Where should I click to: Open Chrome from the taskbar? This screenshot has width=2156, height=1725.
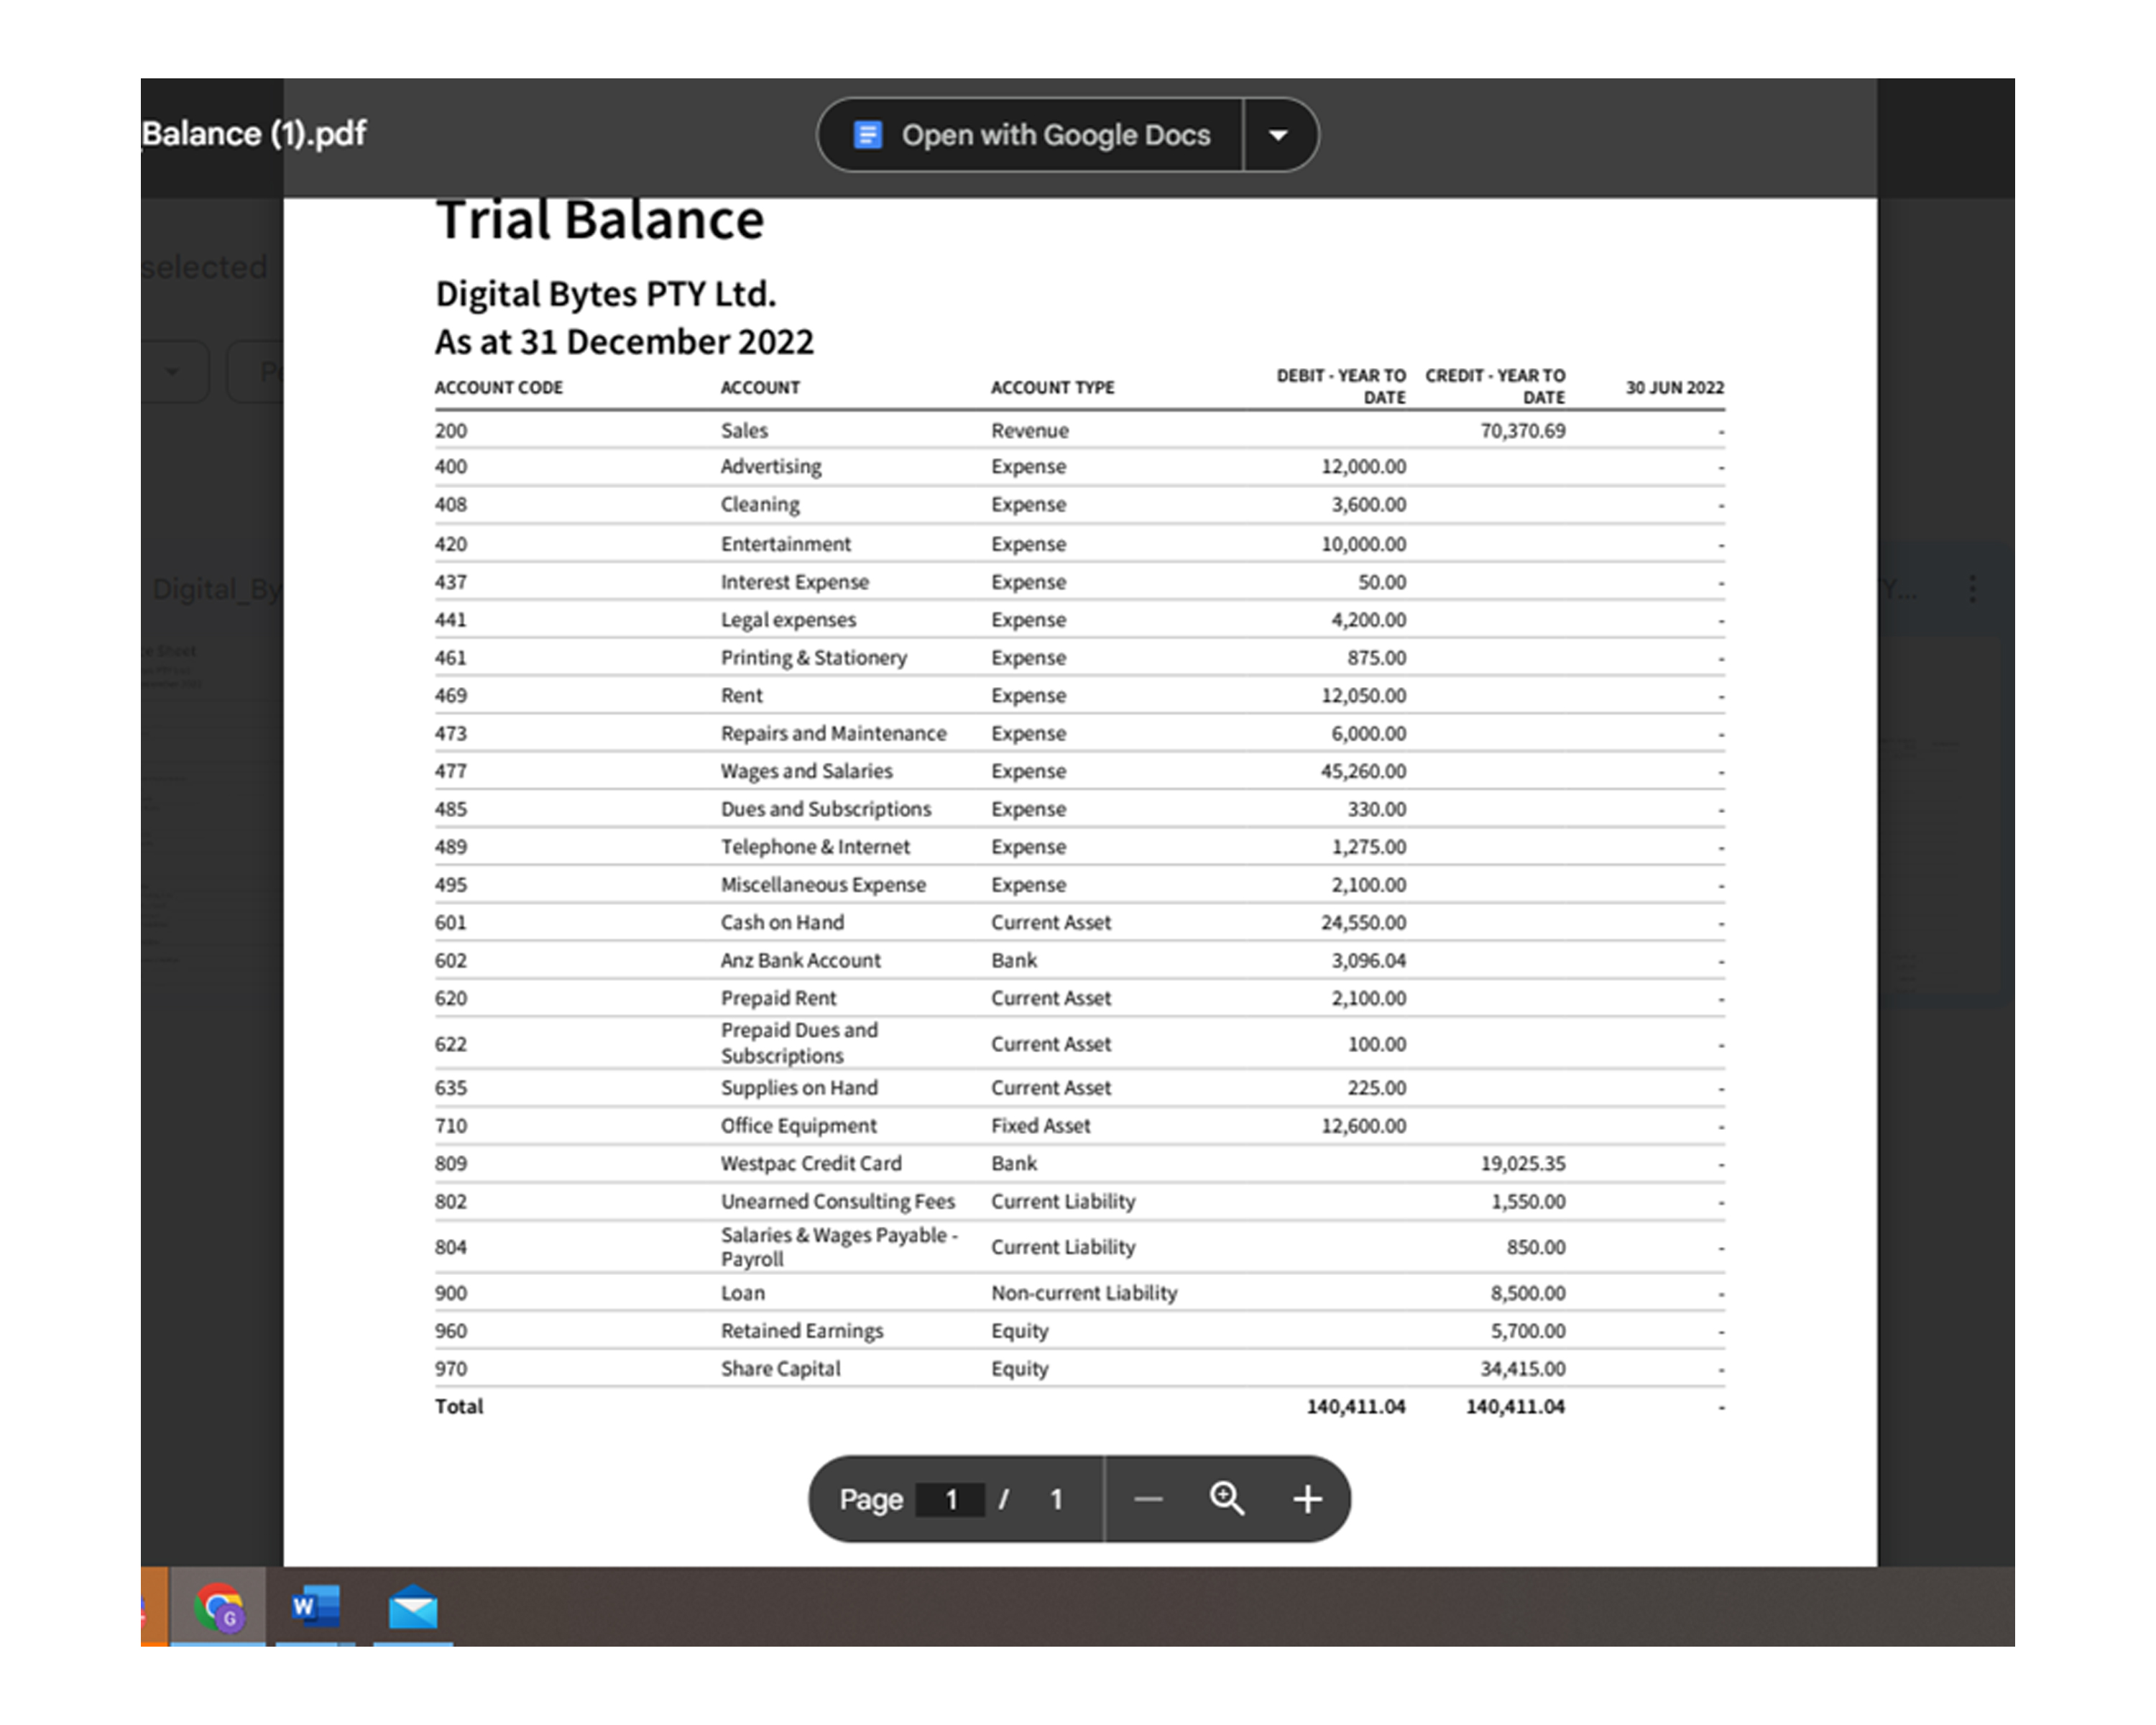pyautogui.click(x=219, y=1607)
